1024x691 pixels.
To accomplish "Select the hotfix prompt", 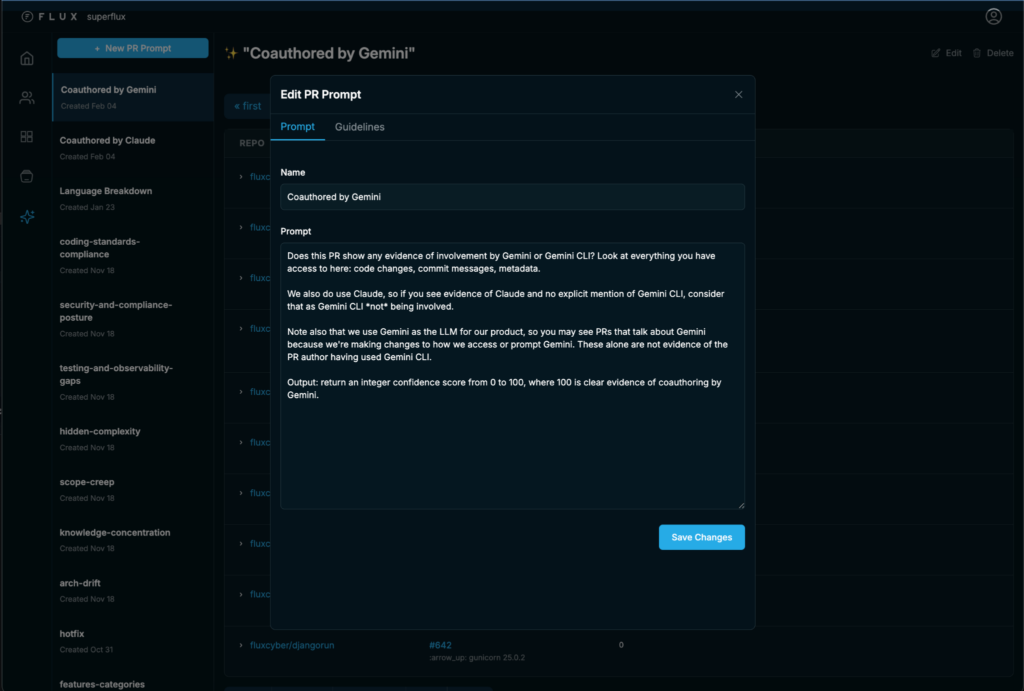I will click(x=133, y=641).
